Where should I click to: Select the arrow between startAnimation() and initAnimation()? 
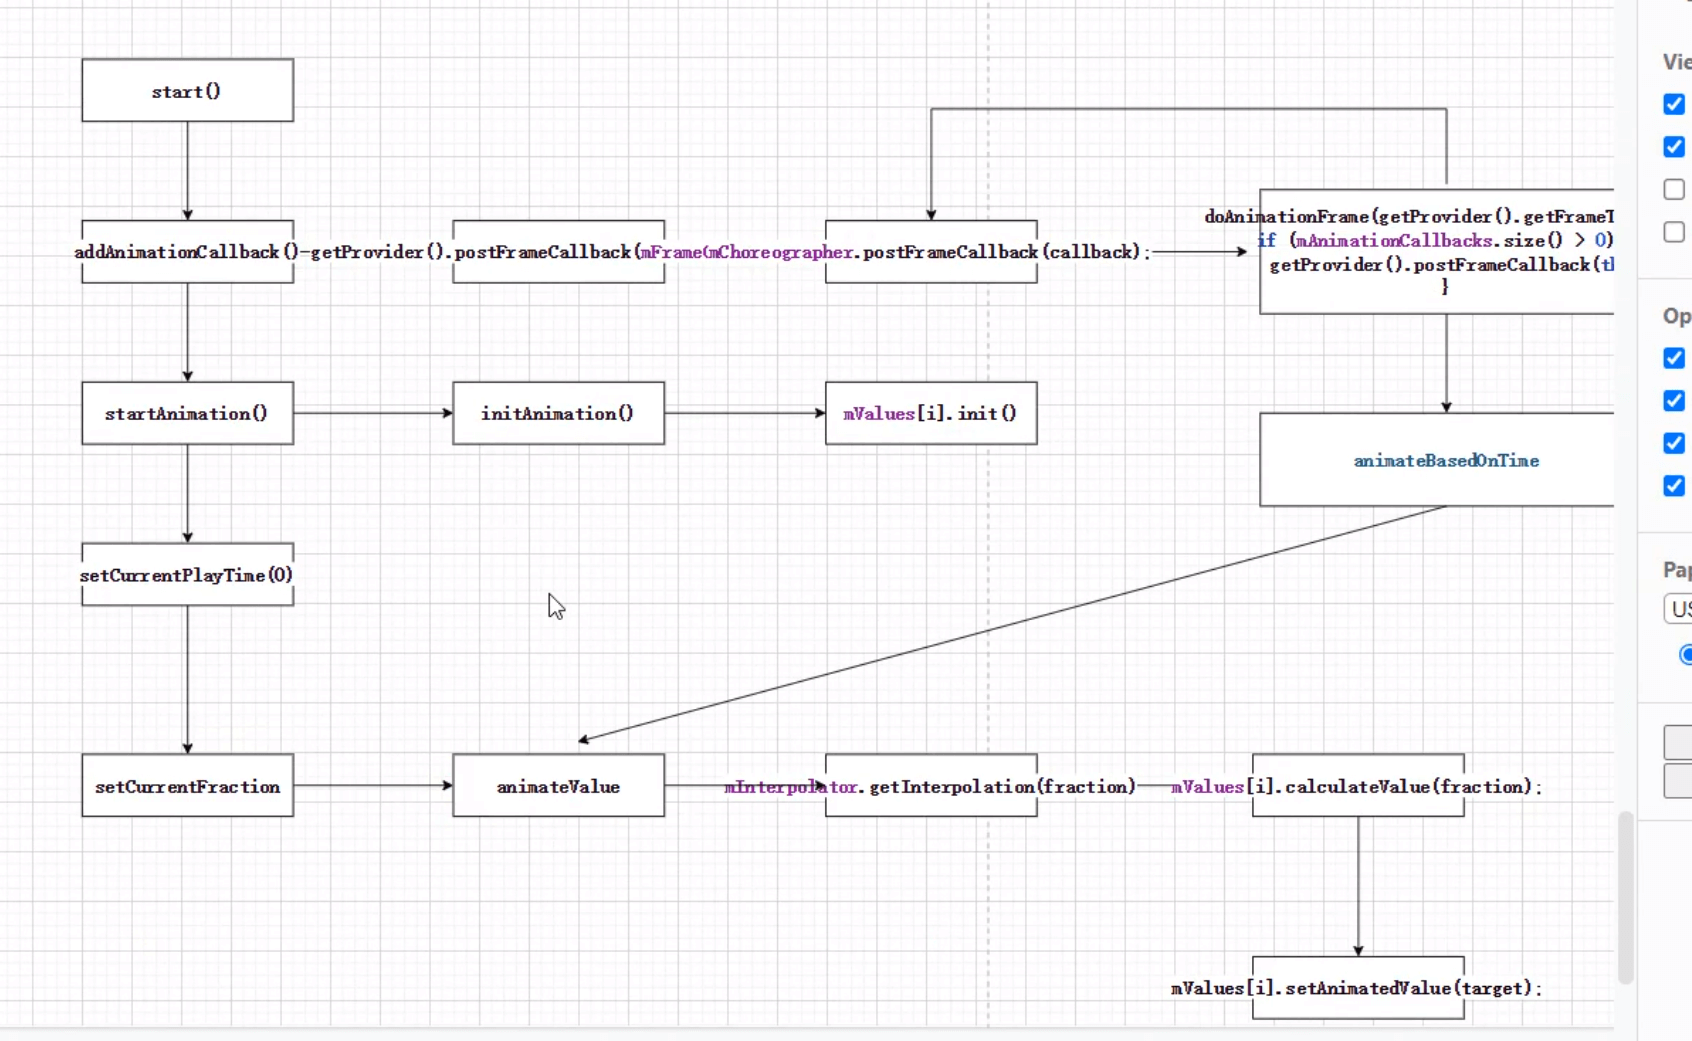coord(373,413)
